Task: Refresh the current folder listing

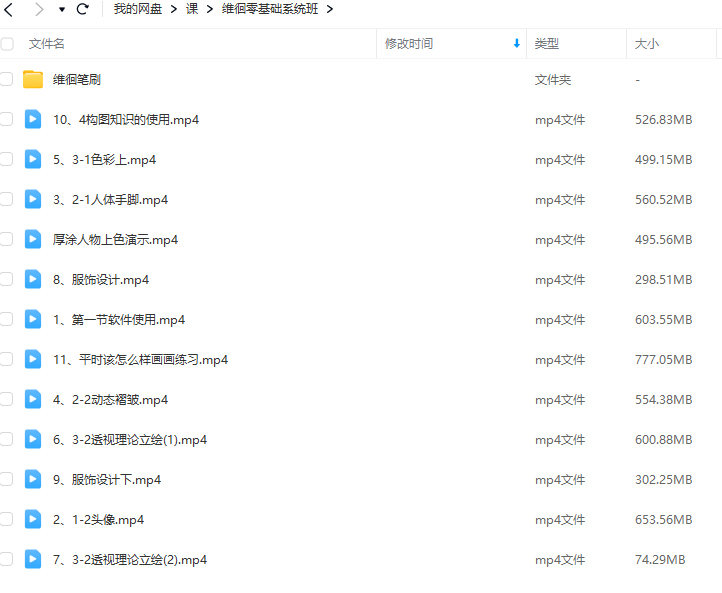Action: coord(82,9)
